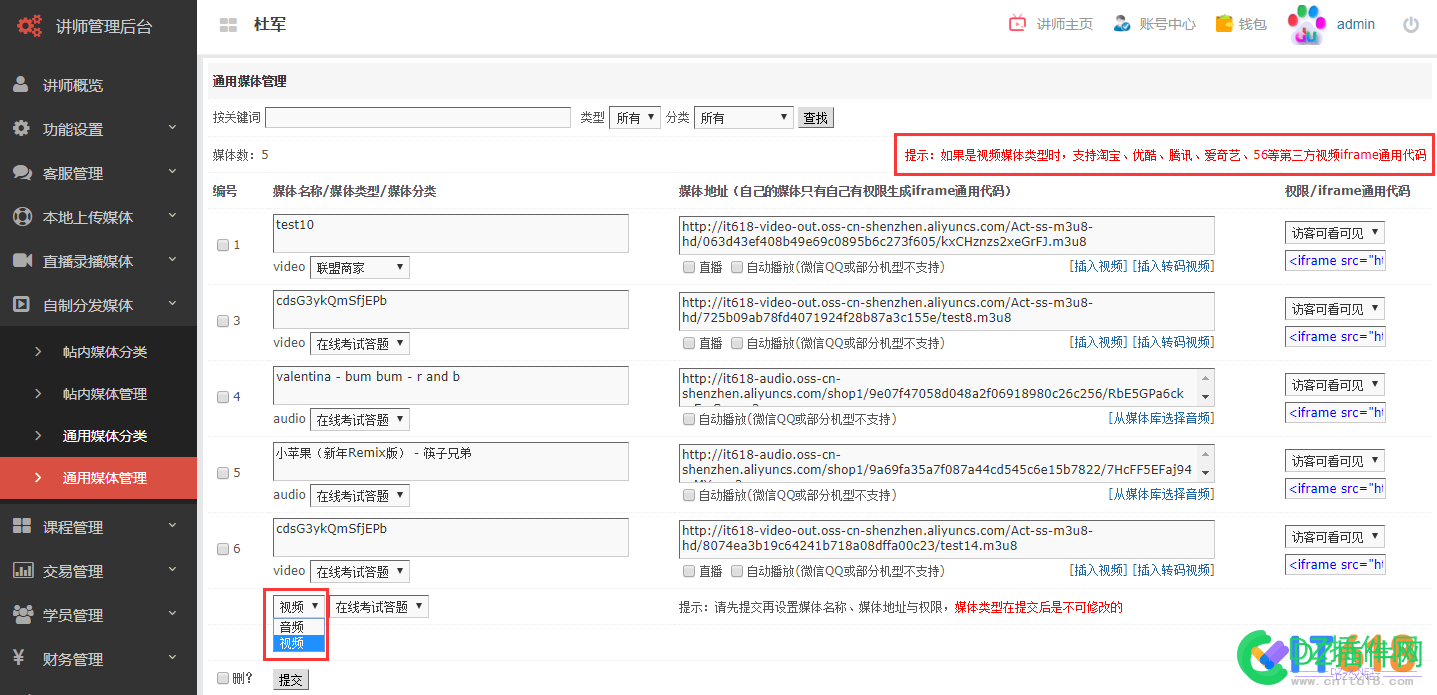The image size is (1437, 695).
Task: Click the 功能设置 gear icon
Action: (x=22, y=128)
